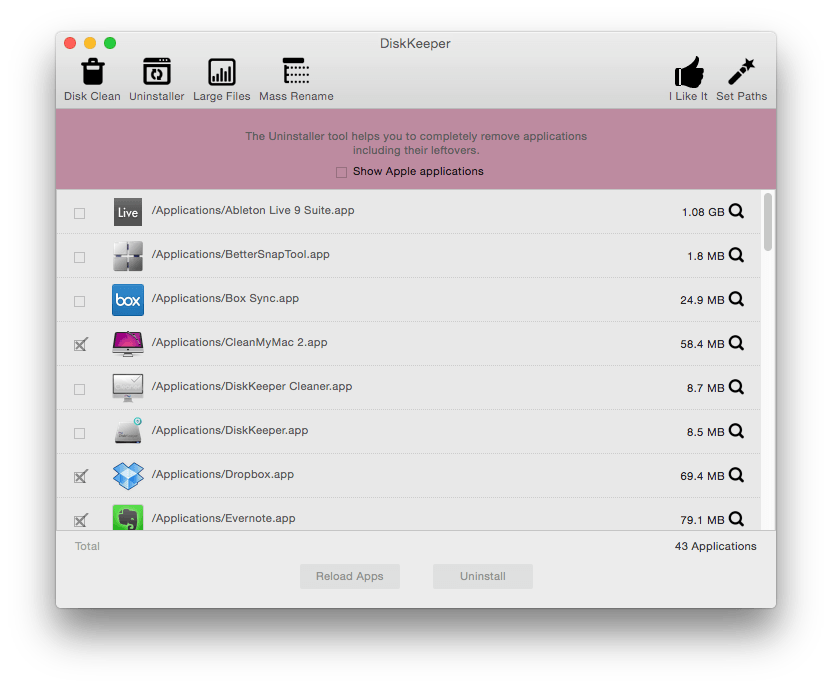Click magnifier beside the 58.4 MB size
Screen dimensions: 832x688
[736, 343]
